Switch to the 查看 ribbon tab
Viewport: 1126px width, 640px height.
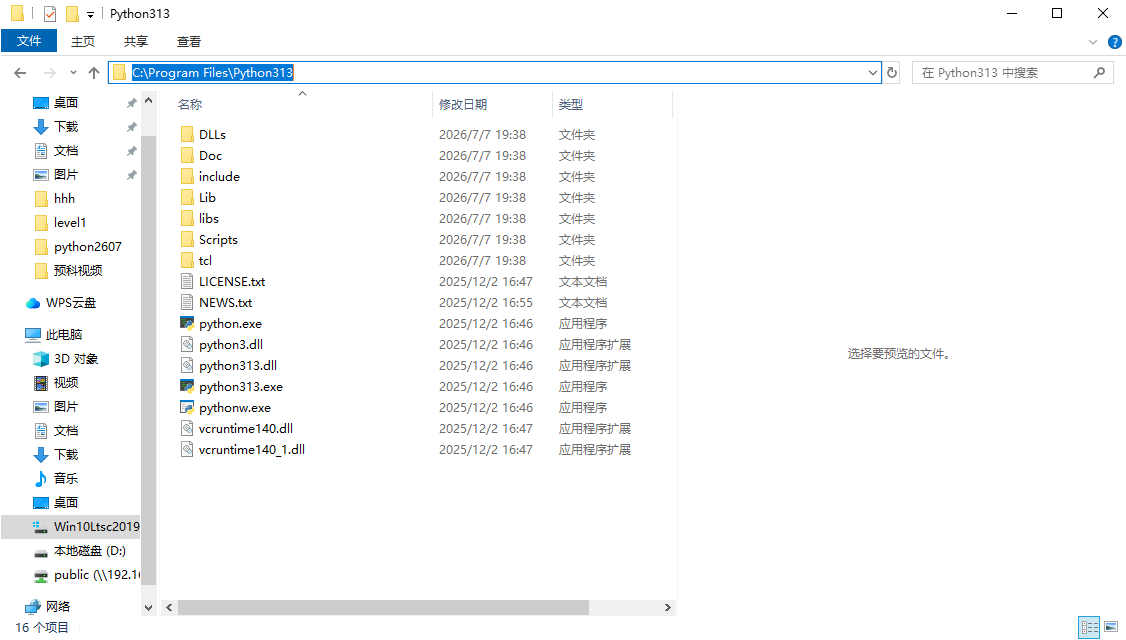click(x=189, y=42)
